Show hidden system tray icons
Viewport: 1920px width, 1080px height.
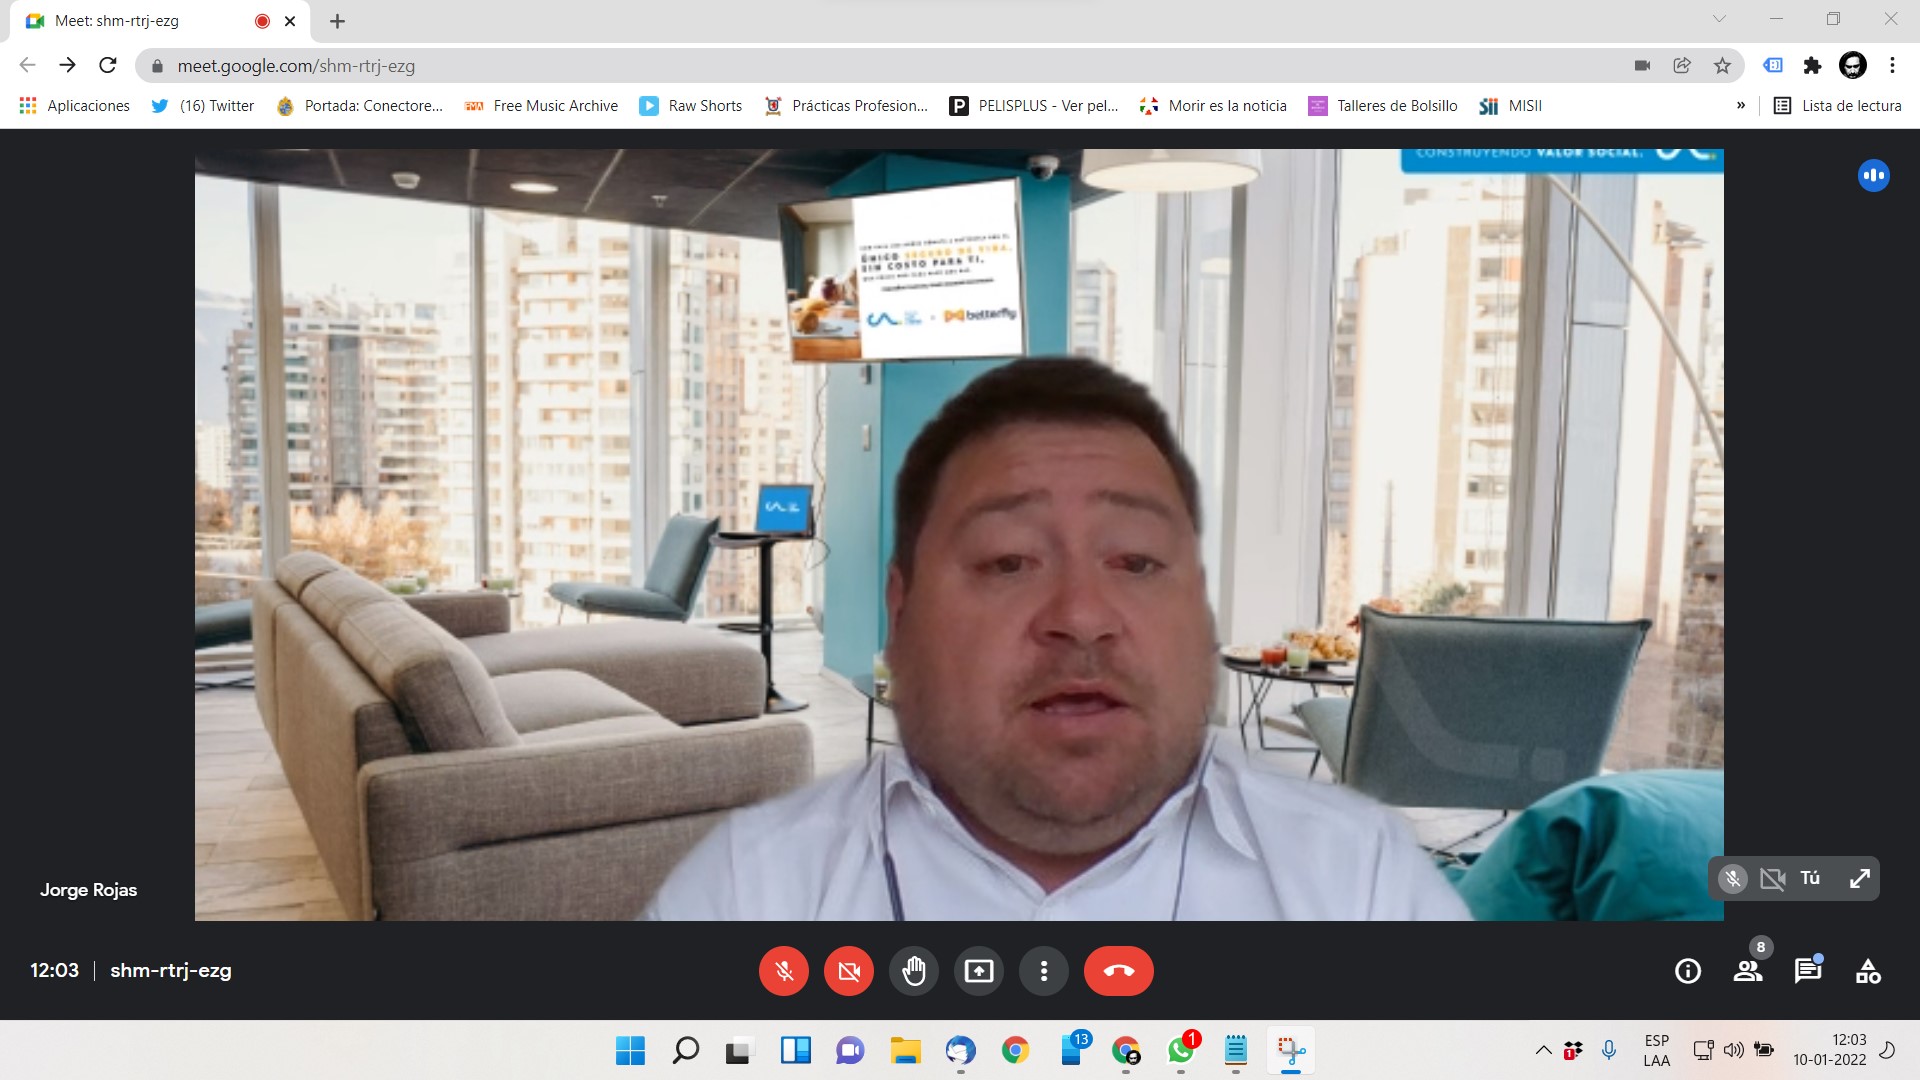(x=1543, y=1050)
